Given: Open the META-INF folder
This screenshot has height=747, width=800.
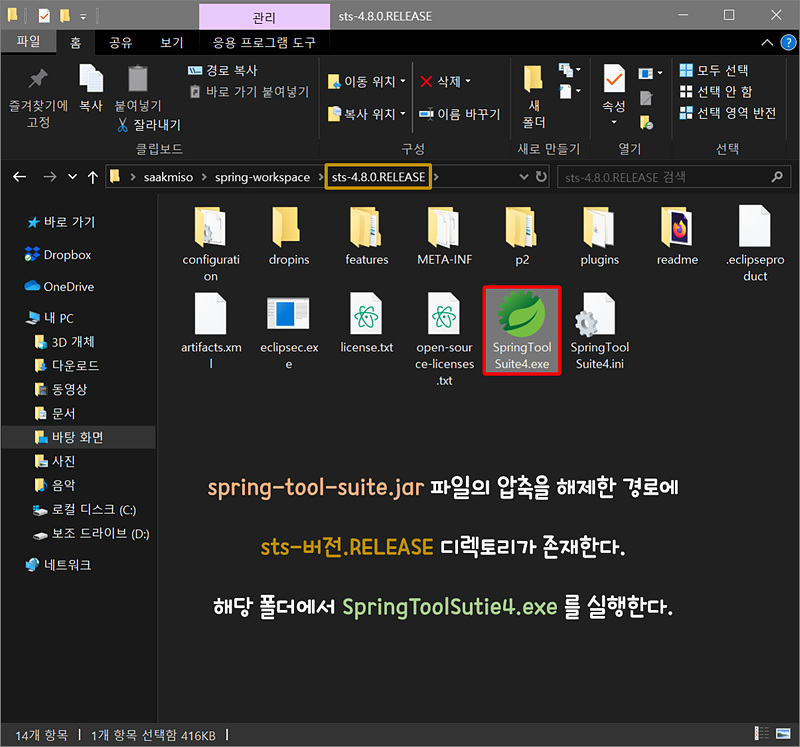Looking at the screenshot, I should click(x=444, y=236).
